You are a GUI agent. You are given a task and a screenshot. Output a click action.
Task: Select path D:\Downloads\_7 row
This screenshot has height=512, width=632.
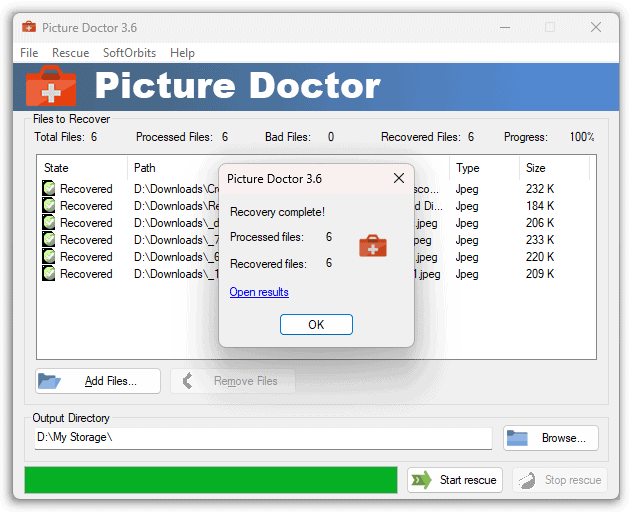176,240
